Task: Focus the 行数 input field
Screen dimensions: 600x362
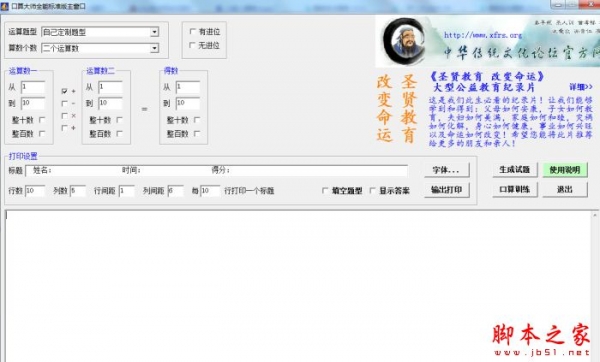Action: (35, 191)
